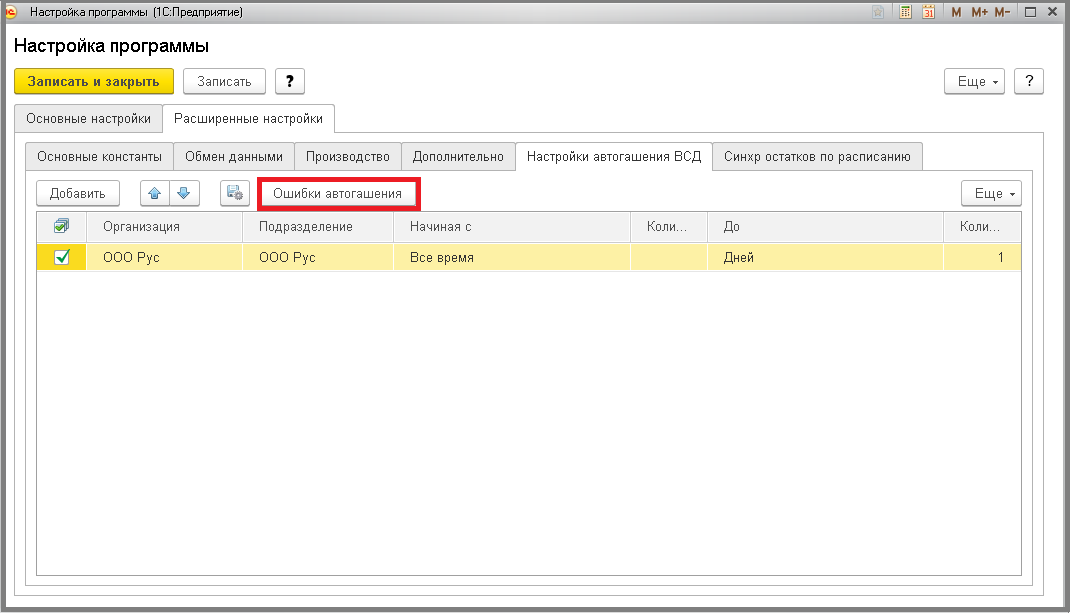Click the 1C application logo icon
This screenshot has width=1070, height=613.
tap(11, 12)
